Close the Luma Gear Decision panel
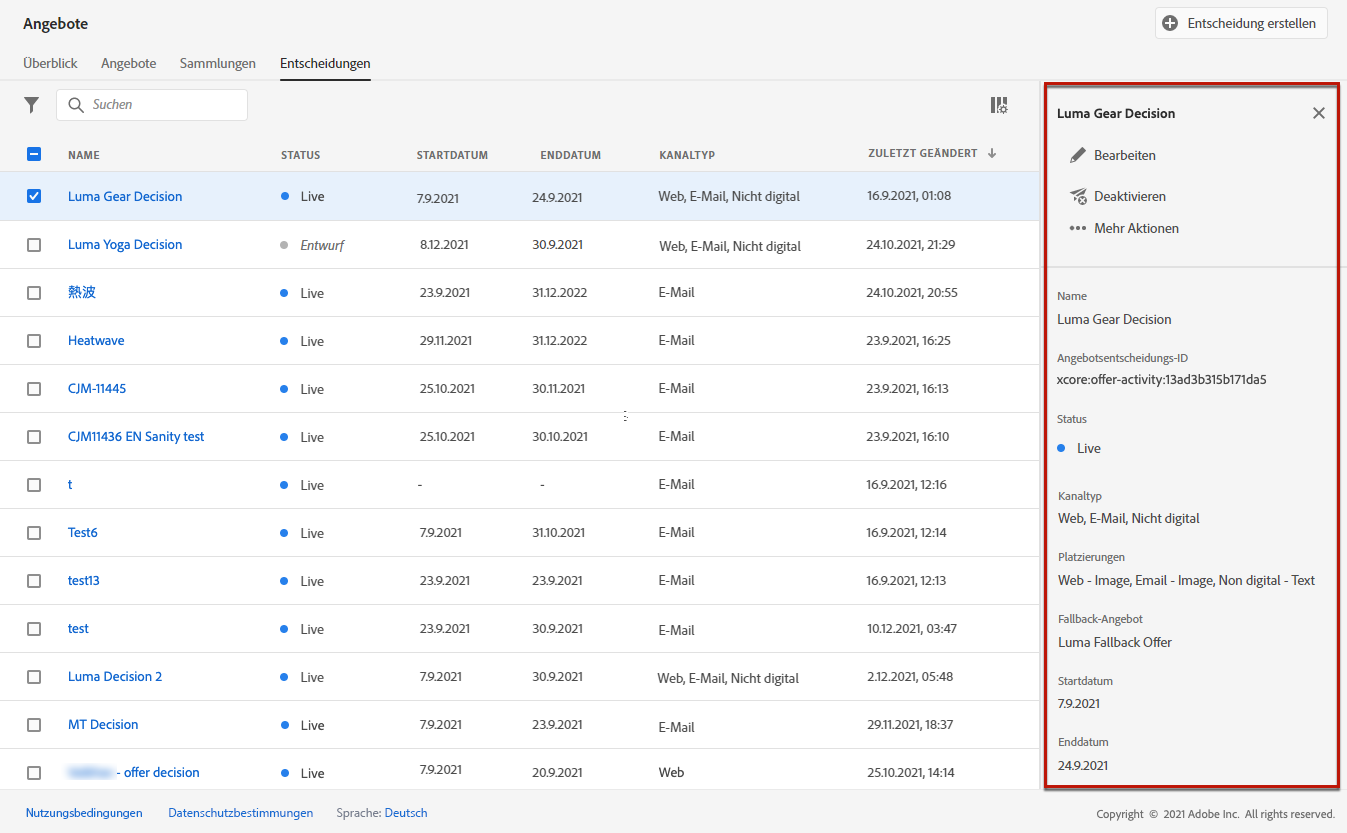Viewport: 1347px width, 833px height. pyautogui.click(x=1318, y=113)
